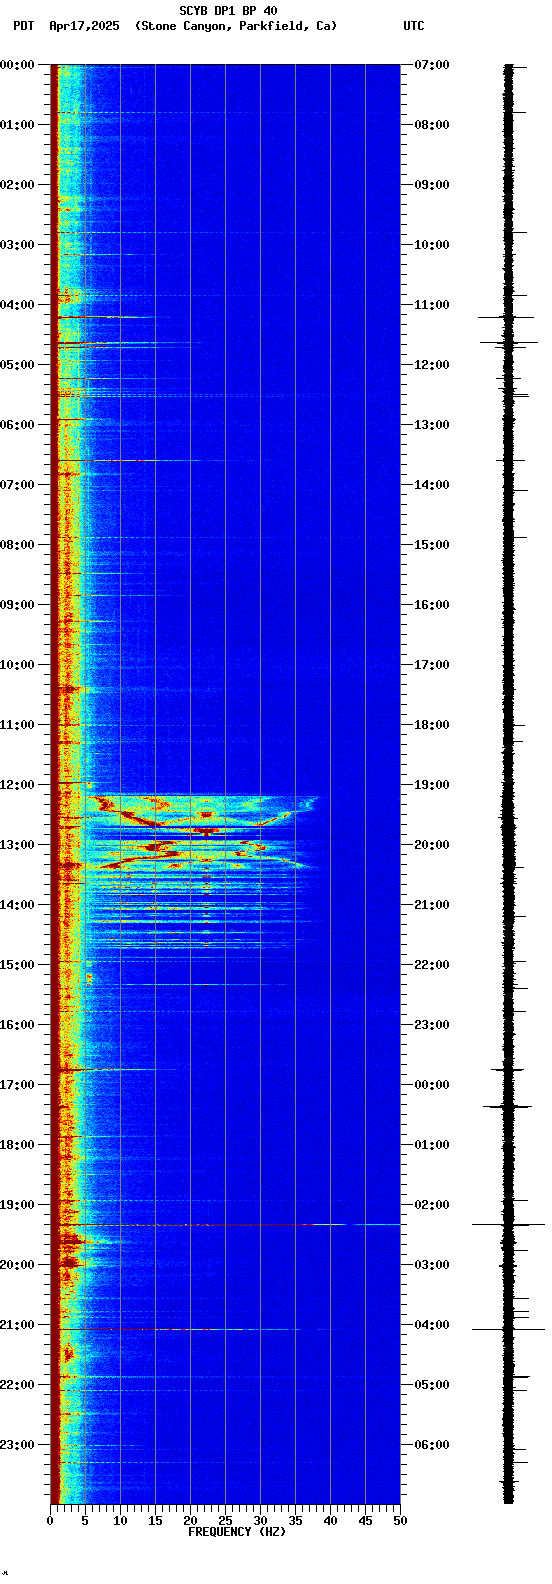This screenshot has width=552, height=1584.
Task: Click the '35' frequency tick label
Action: [x=295, y=1521]
